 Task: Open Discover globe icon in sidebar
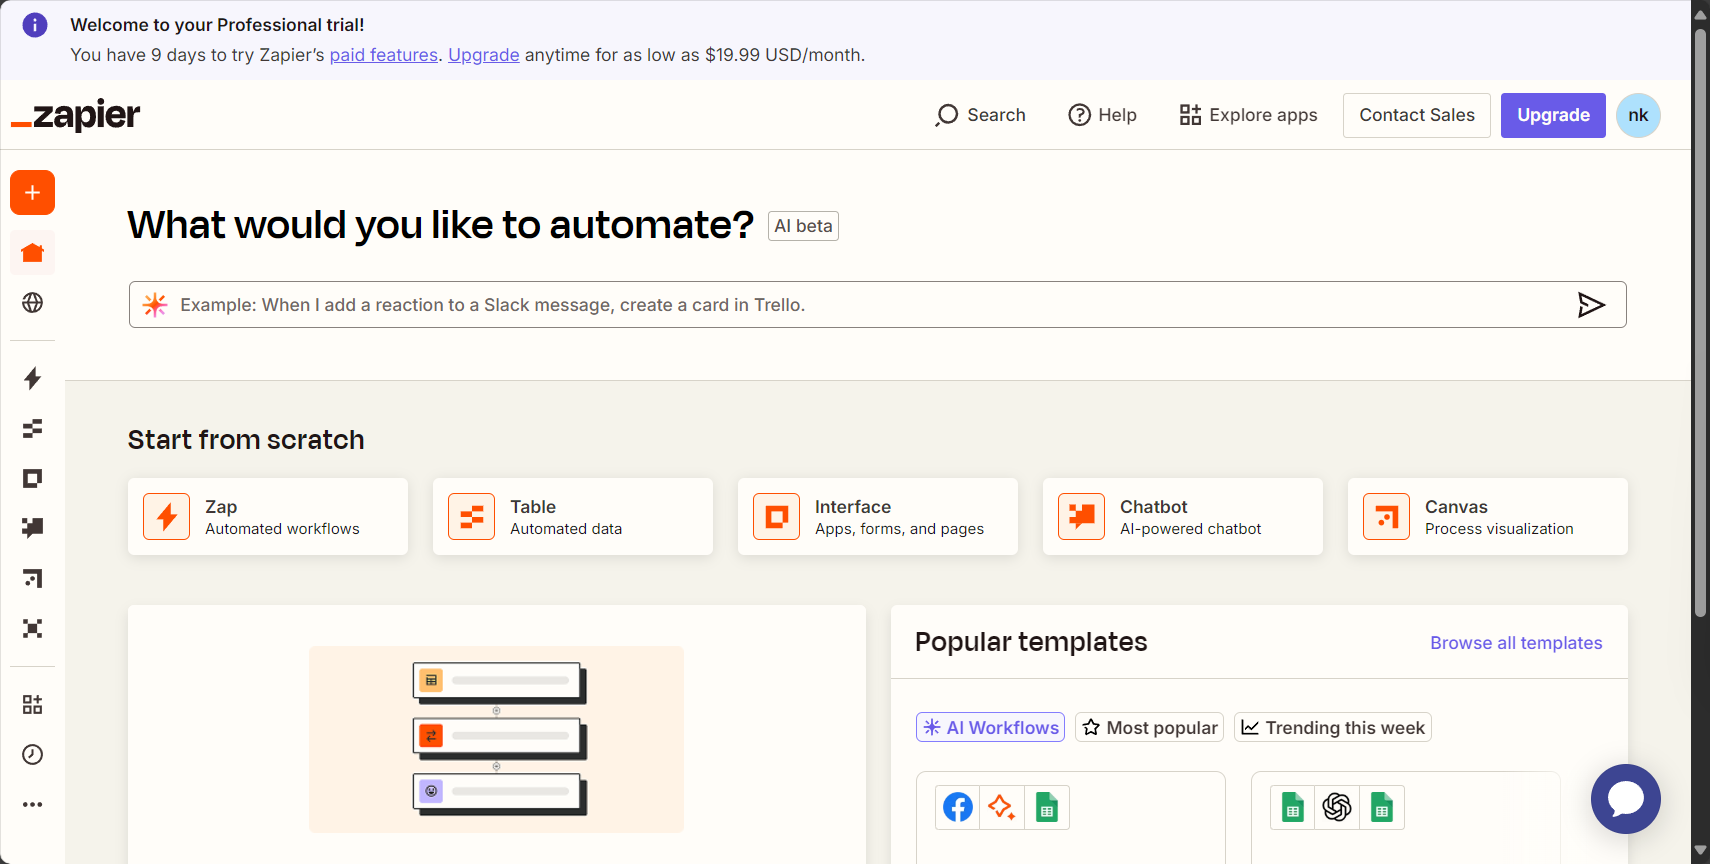click(x=32, y=302)
